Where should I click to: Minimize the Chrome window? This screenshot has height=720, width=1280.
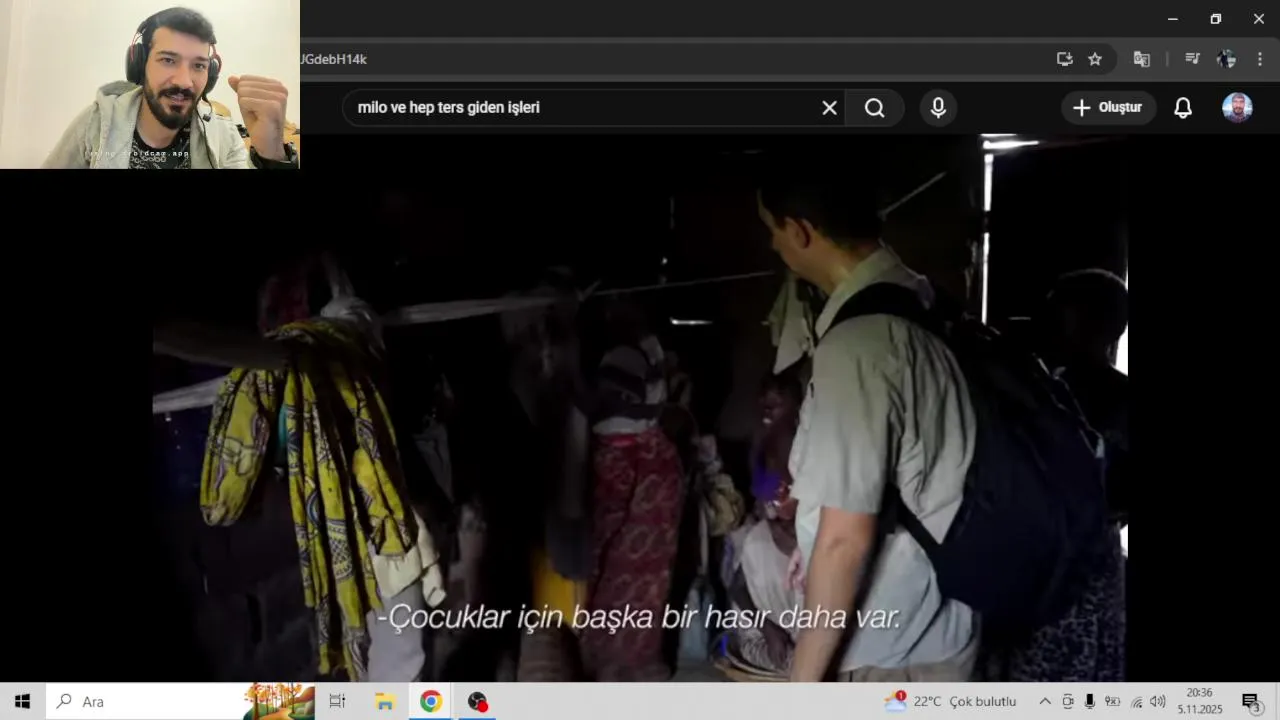[x=1172, y=19]
